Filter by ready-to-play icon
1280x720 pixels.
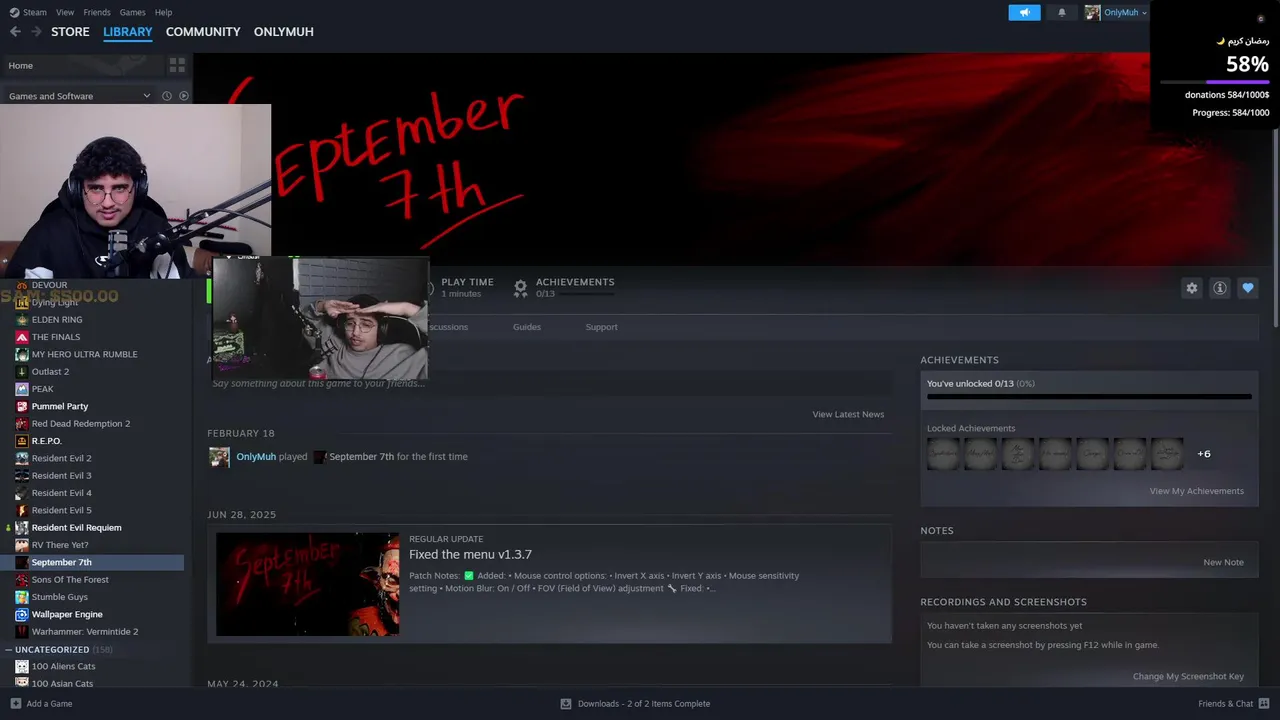pos(183,96)
